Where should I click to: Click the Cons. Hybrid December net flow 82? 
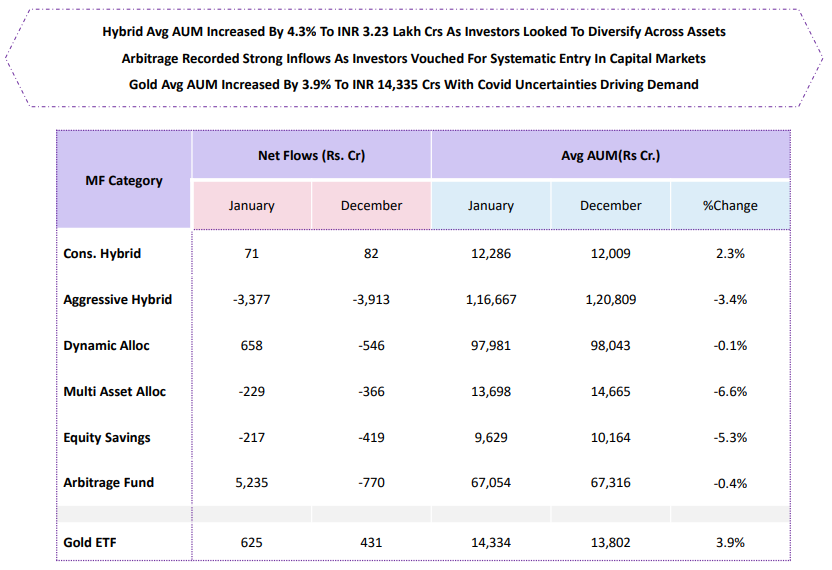click(371, 254)
